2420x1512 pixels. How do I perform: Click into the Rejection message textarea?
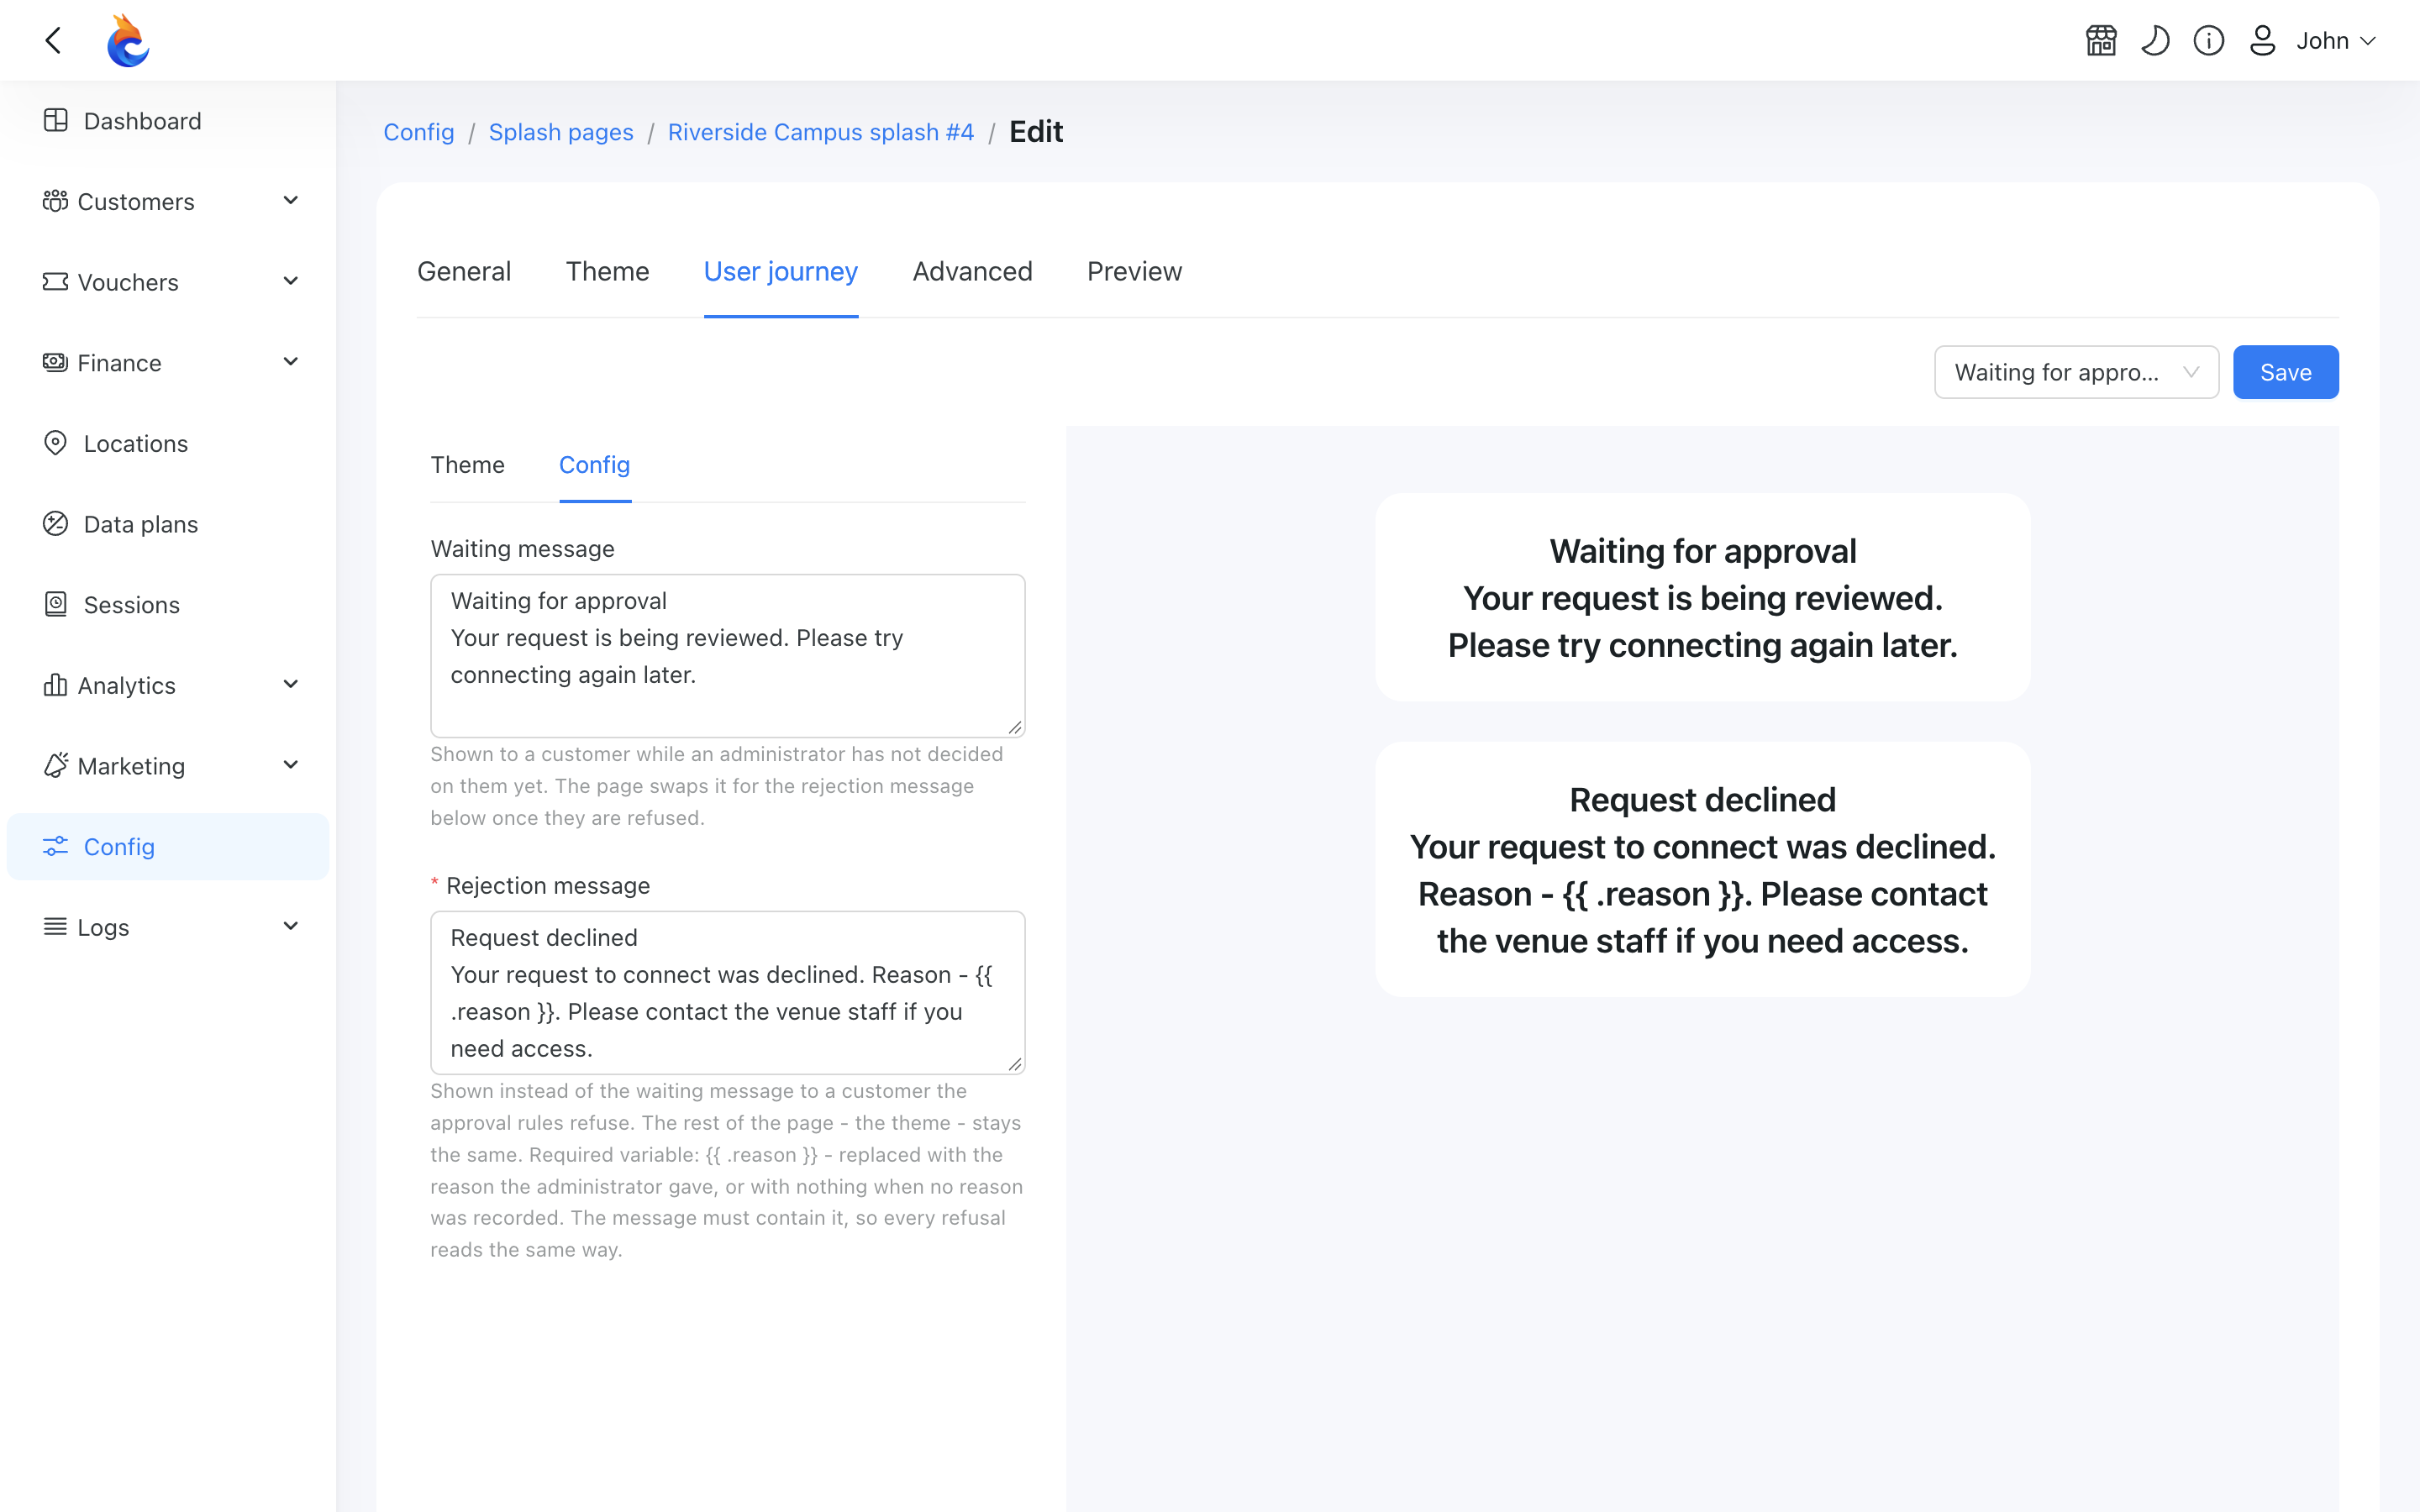(x=728, y=993)
